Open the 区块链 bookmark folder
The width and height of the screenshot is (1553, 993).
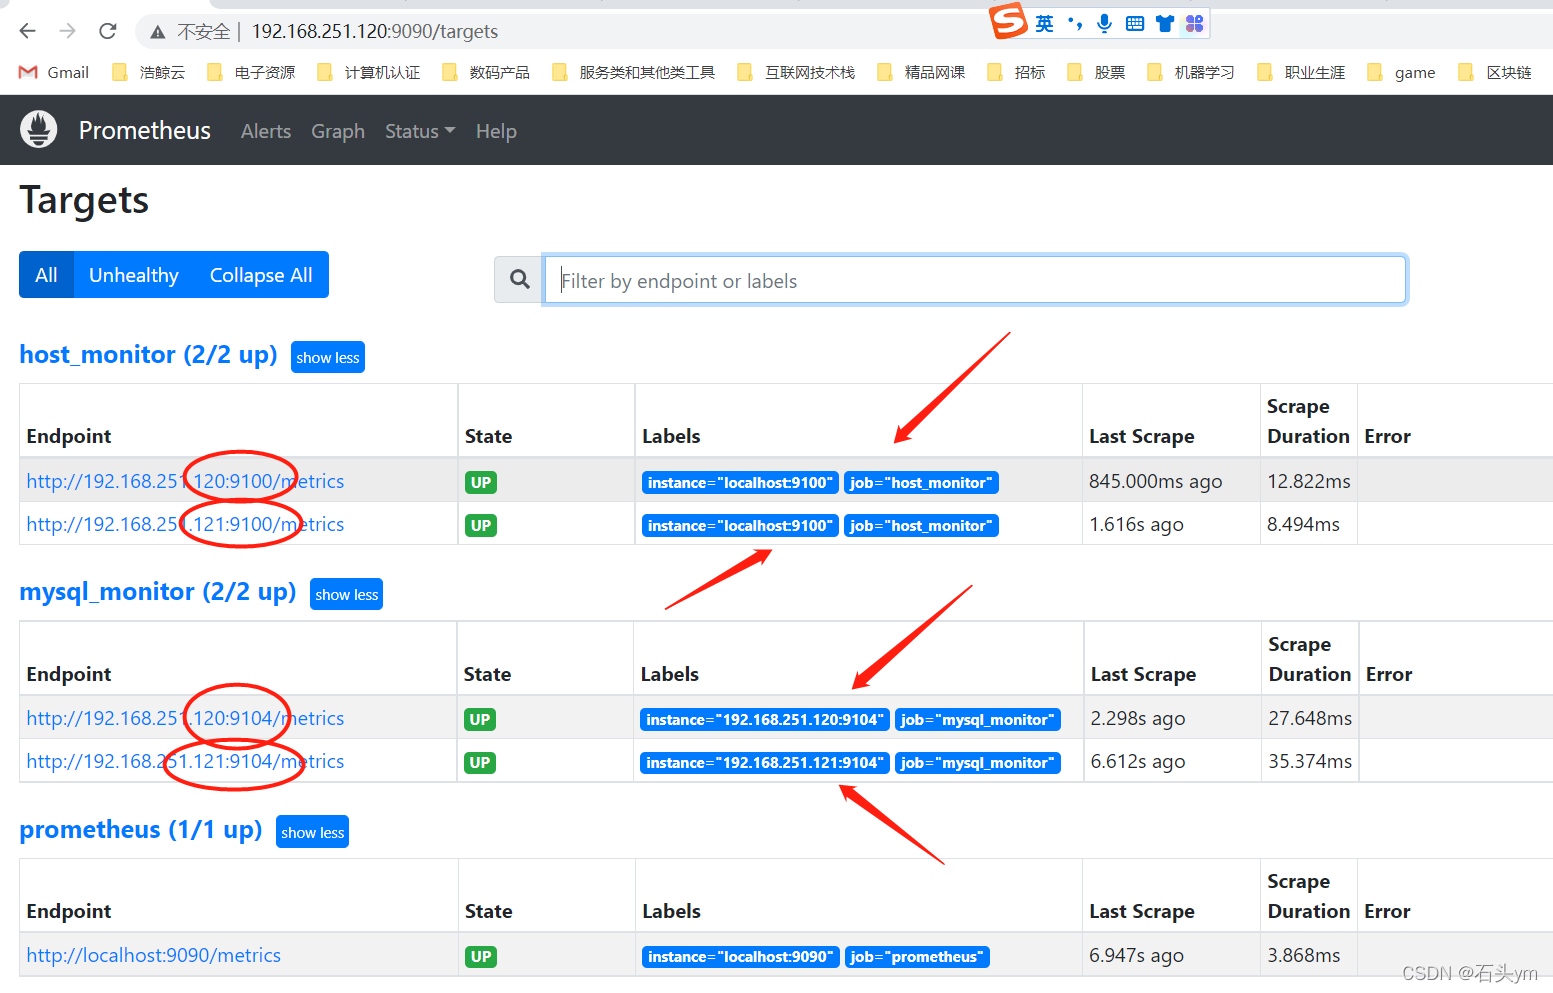click(1495, 72)
